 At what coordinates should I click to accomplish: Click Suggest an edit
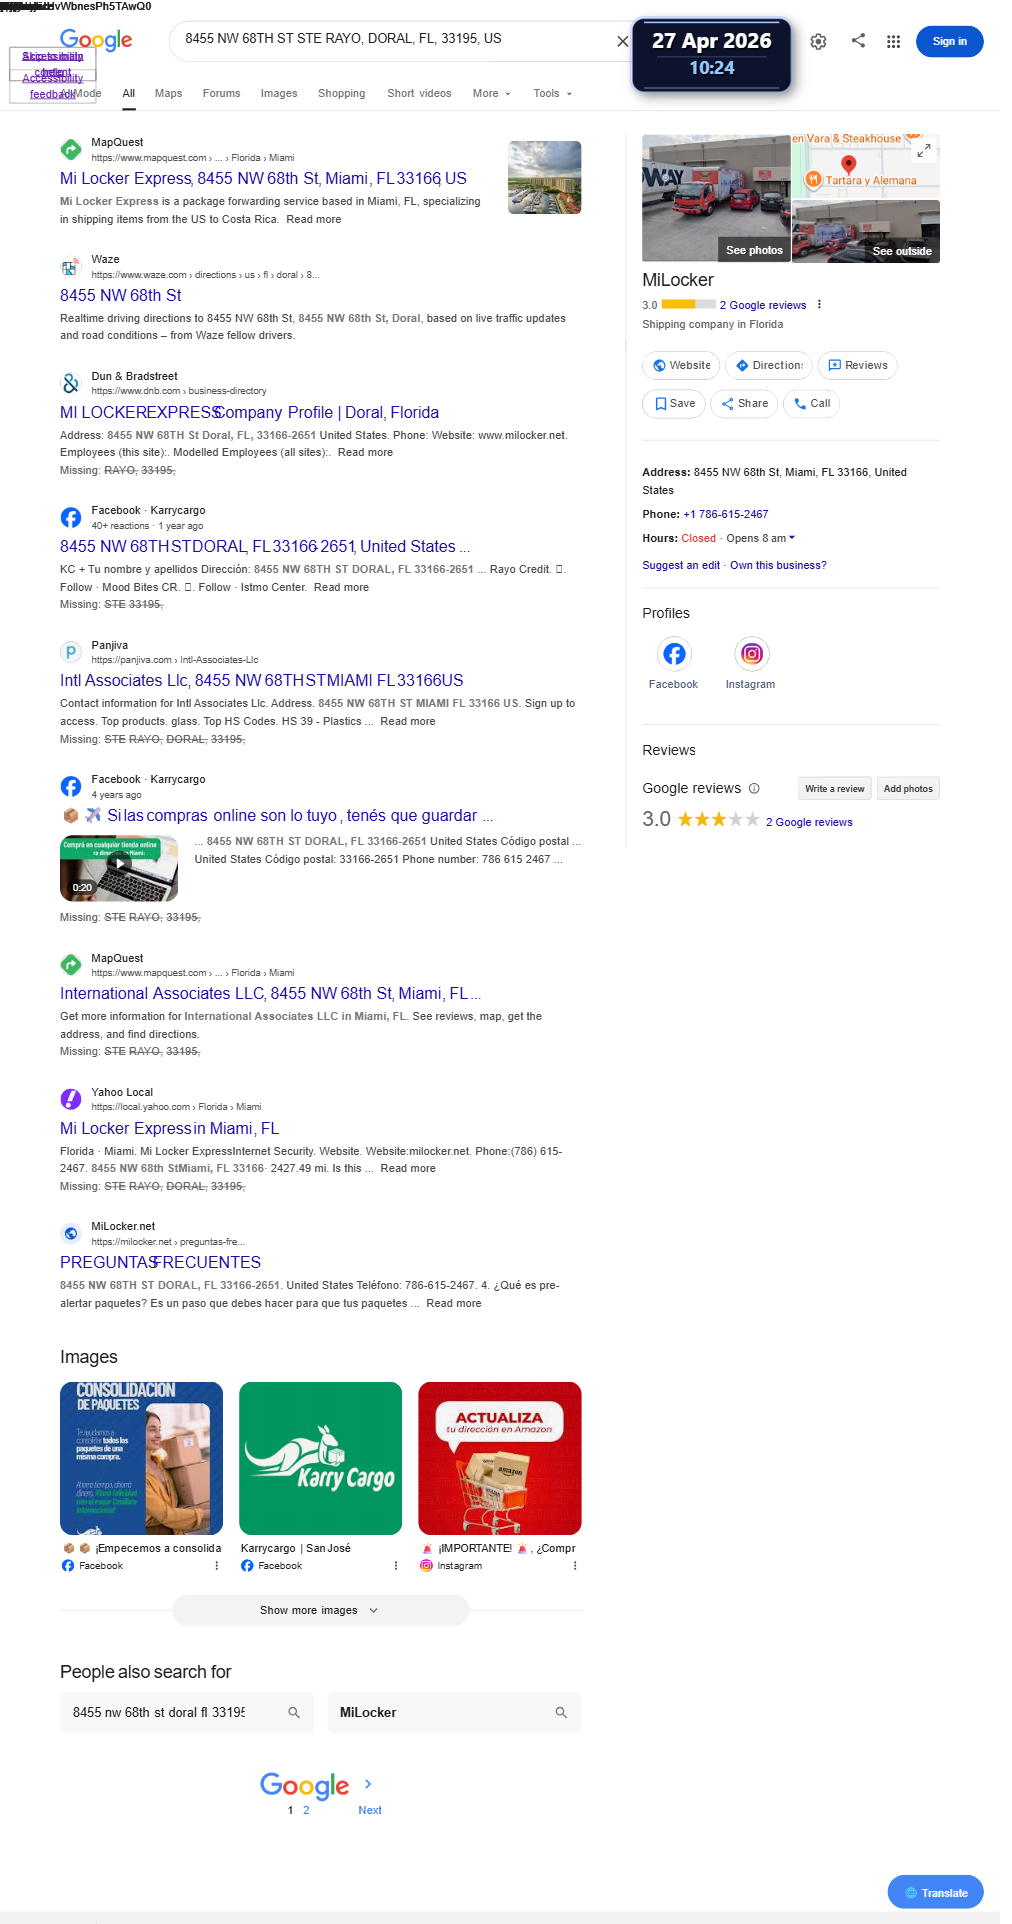681,565
